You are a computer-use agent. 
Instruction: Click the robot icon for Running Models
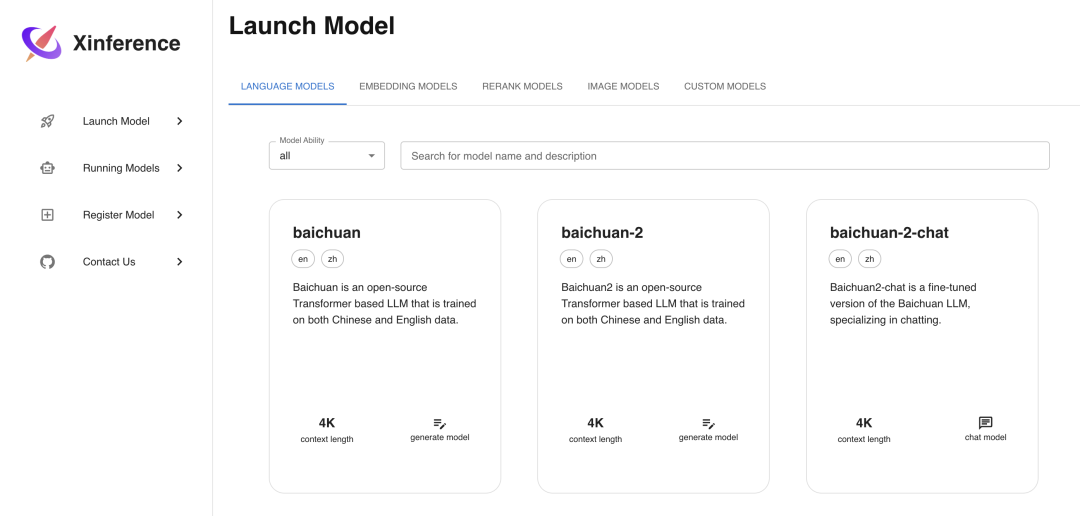click(47, 168)
